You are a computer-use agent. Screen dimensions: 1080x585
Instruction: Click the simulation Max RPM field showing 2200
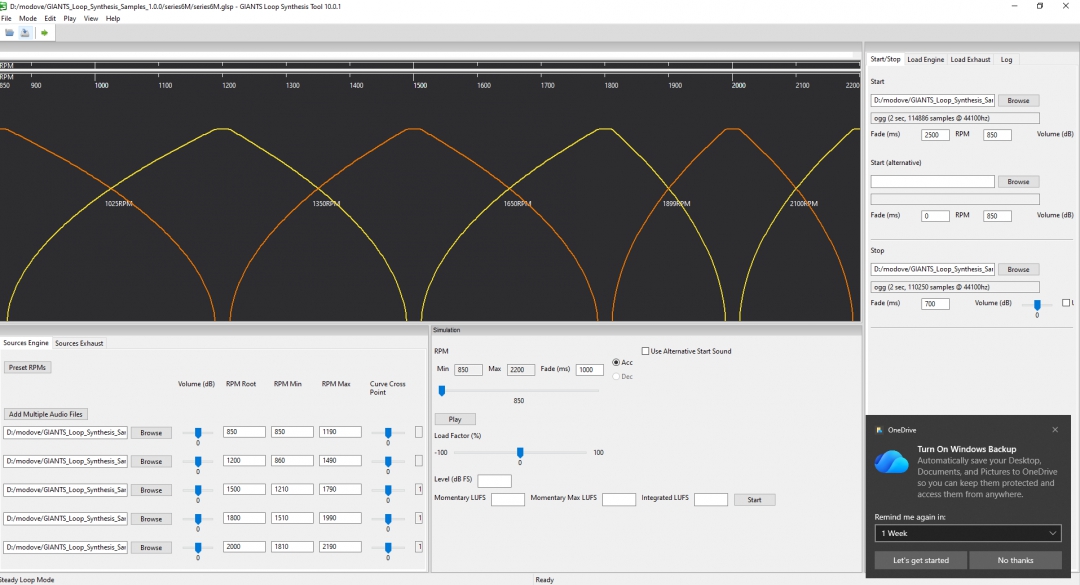[x=520, y=370]
